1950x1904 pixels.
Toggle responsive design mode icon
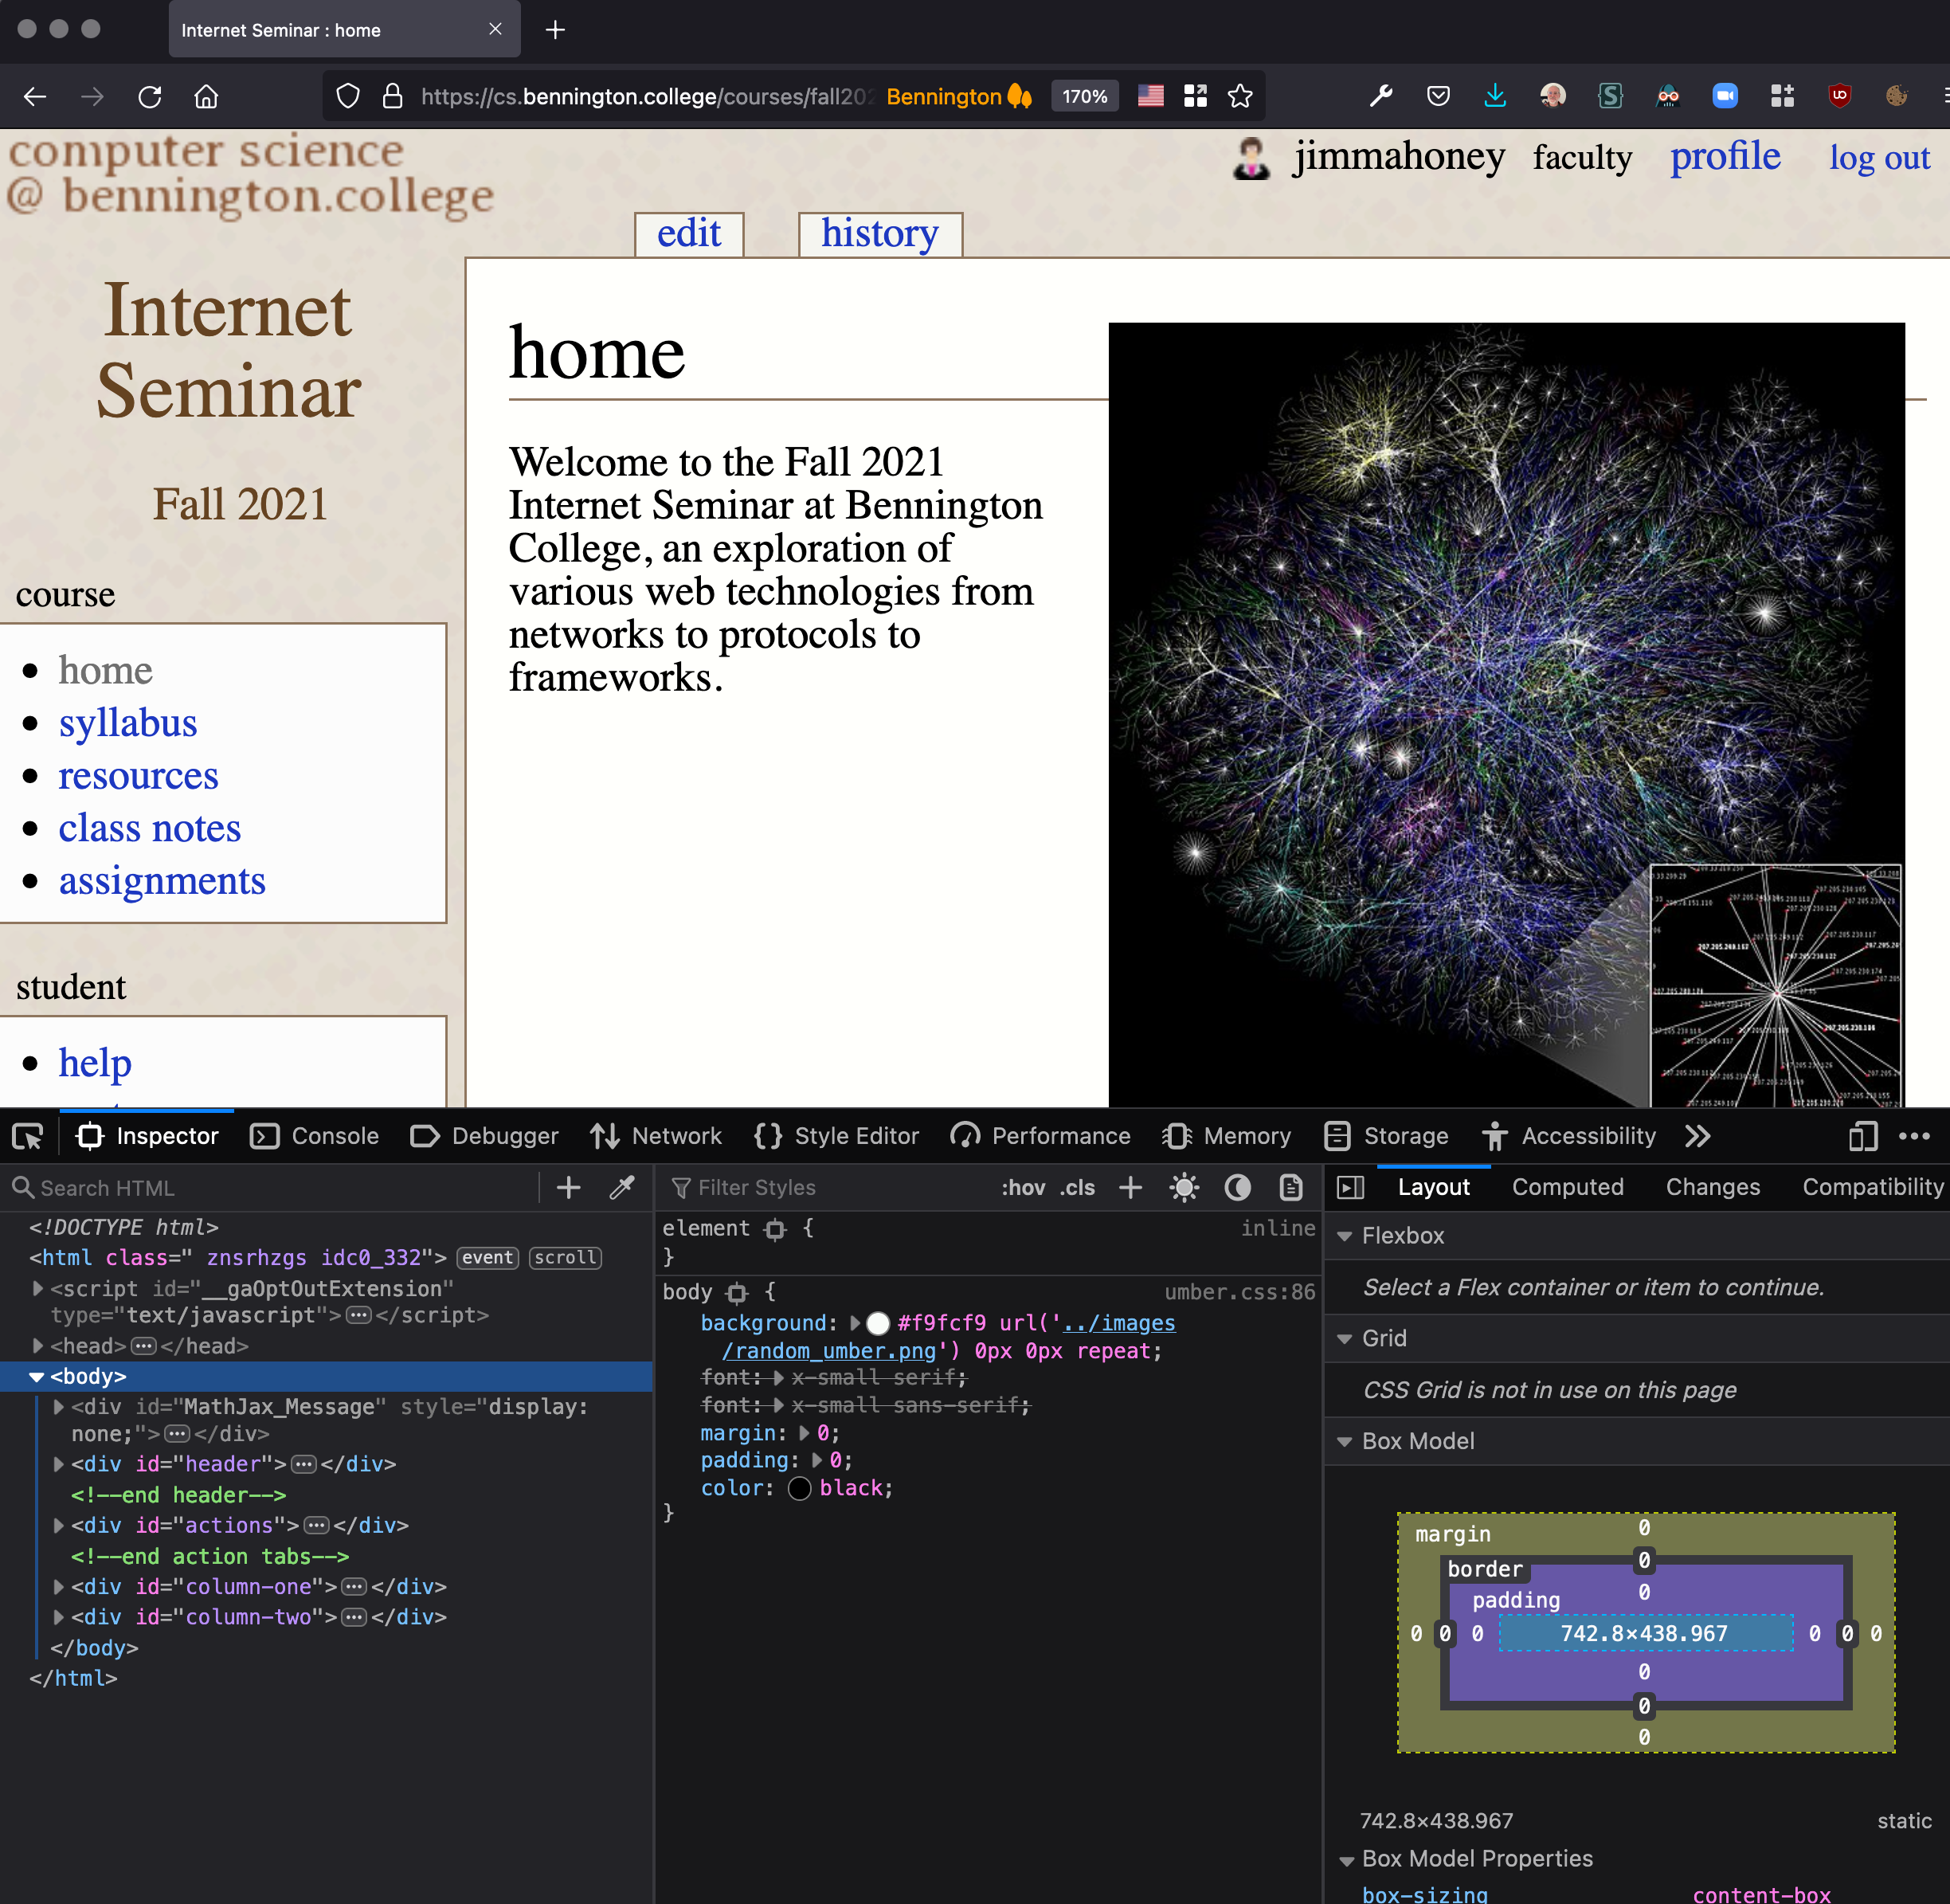(1863, 1136)
